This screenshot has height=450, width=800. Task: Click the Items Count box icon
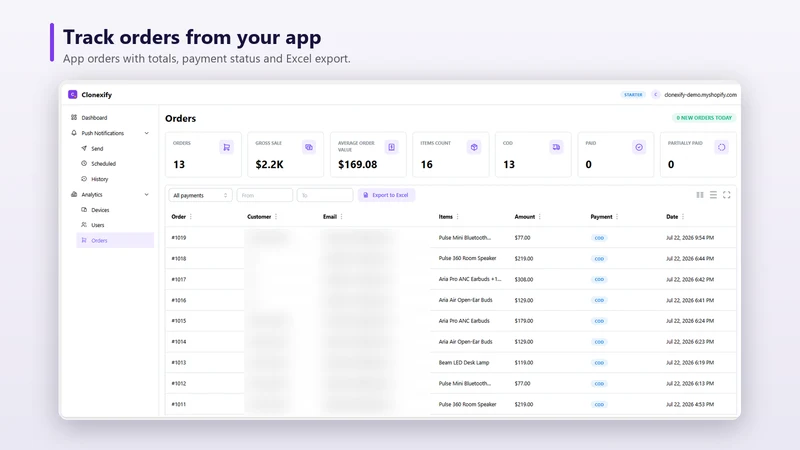click(x=474, y=147)
